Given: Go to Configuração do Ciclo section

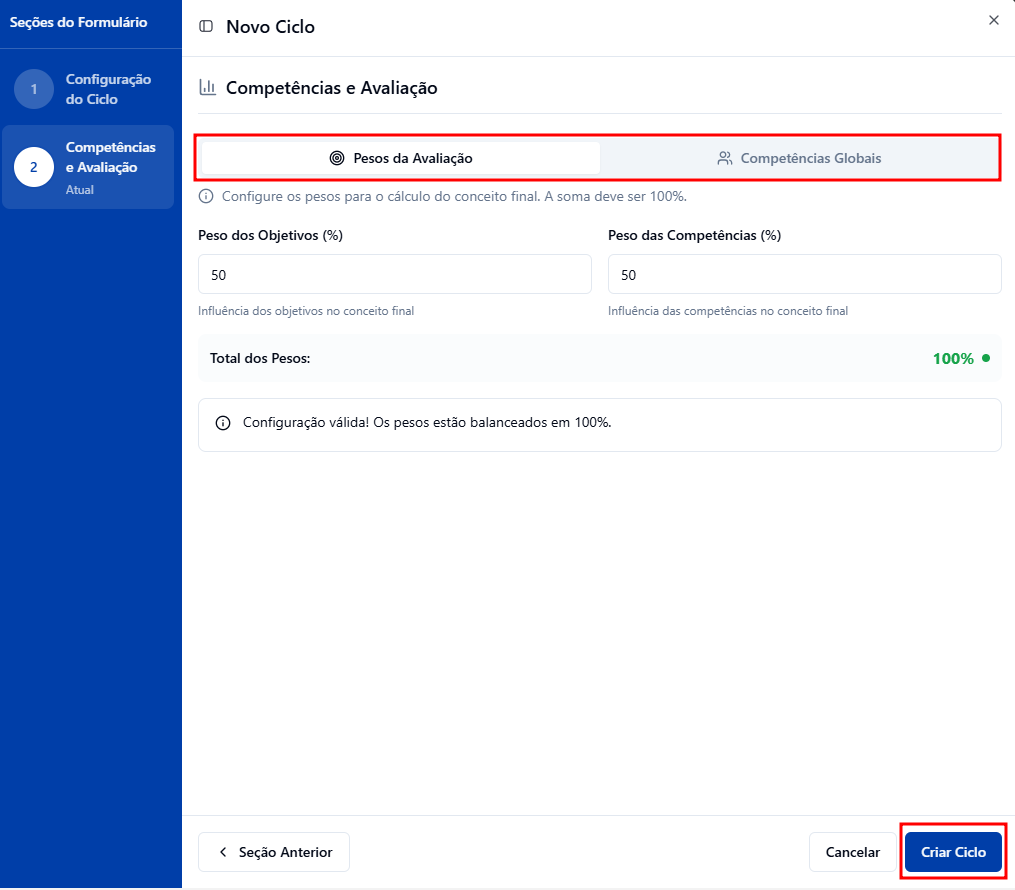Looking at the screenshot, I should point(107,89).
